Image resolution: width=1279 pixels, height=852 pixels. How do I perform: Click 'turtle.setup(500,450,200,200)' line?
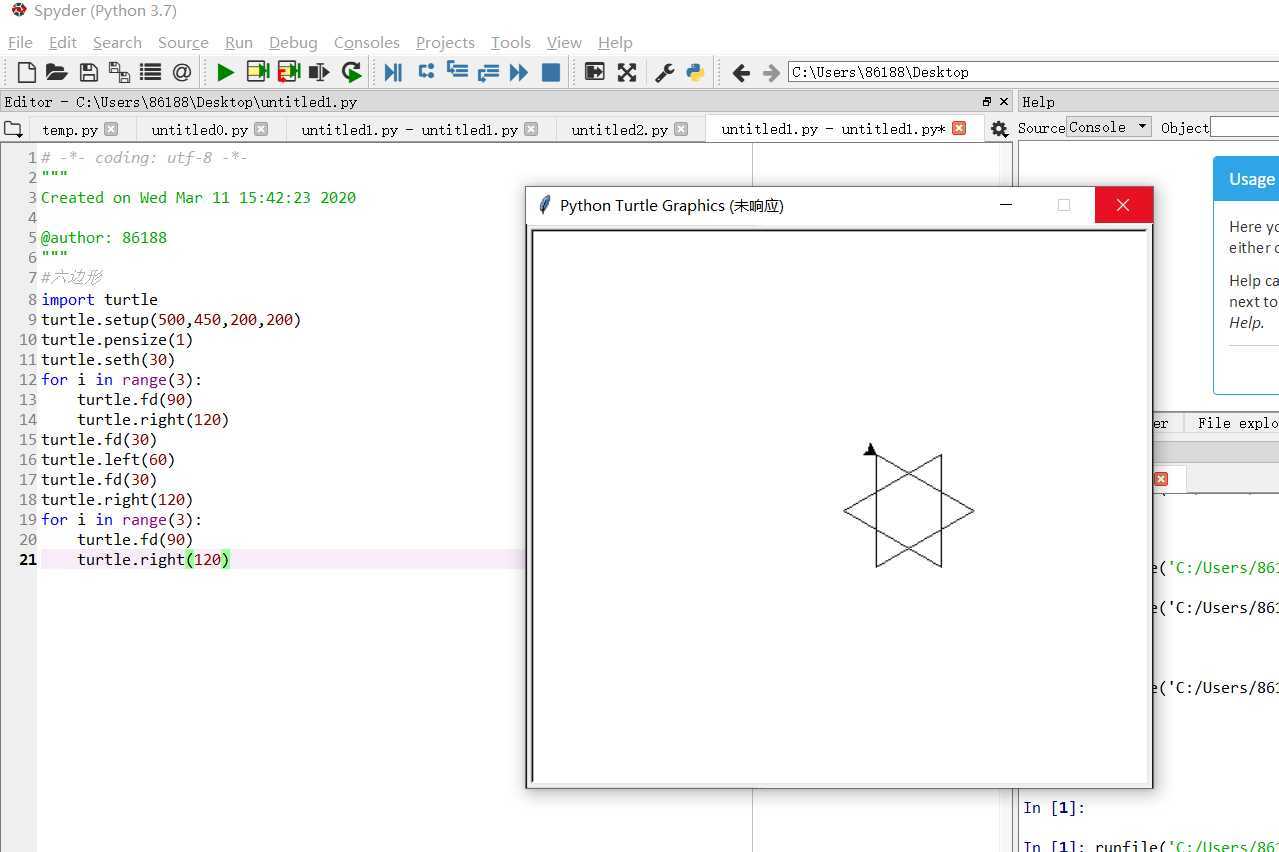point(171,319)
